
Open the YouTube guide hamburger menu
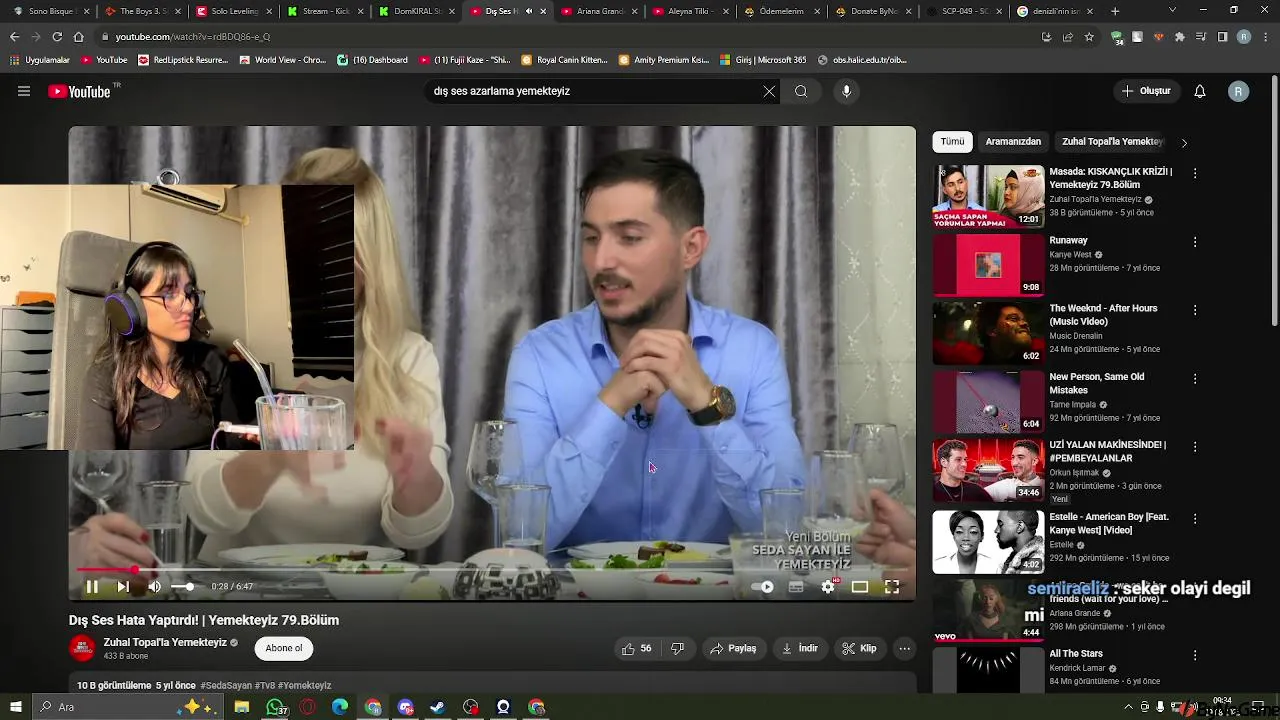point(24,91)
